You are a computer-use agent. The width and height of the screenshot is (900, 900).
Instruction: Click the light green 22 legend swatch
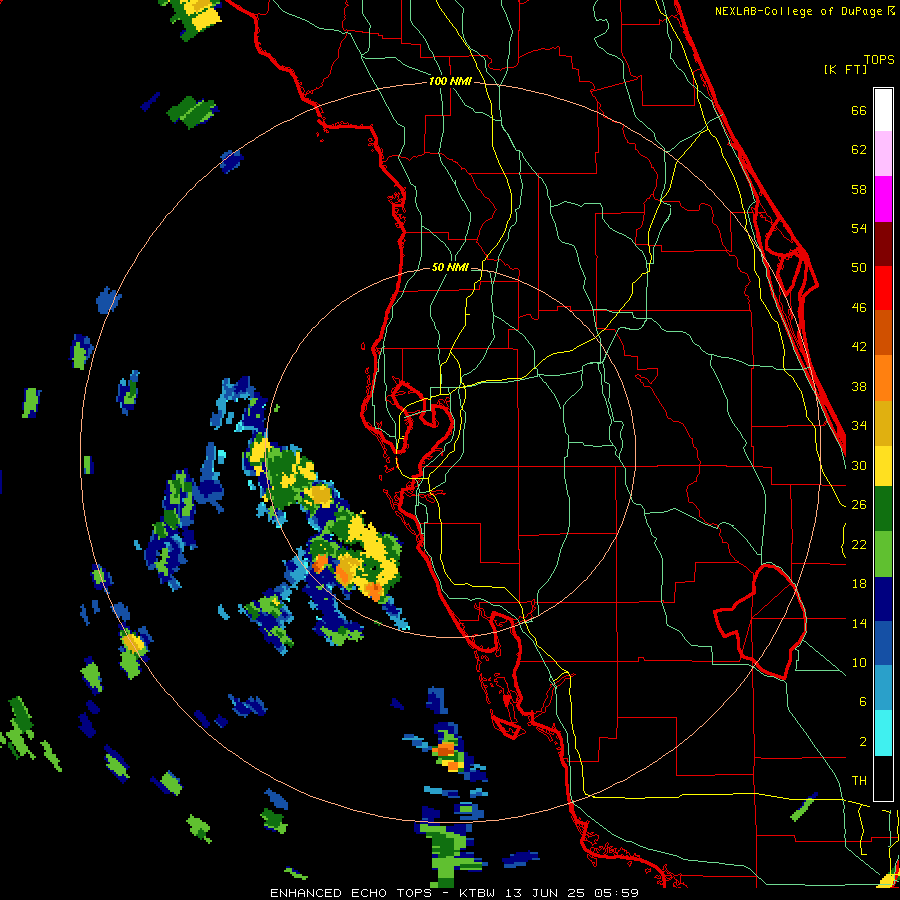883,554
